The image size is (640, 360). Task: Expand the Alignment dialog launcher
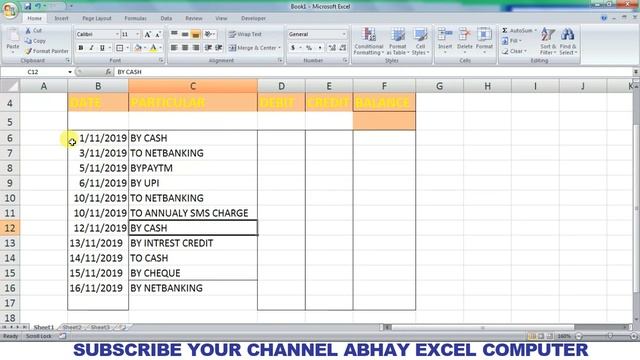(280, 60)
